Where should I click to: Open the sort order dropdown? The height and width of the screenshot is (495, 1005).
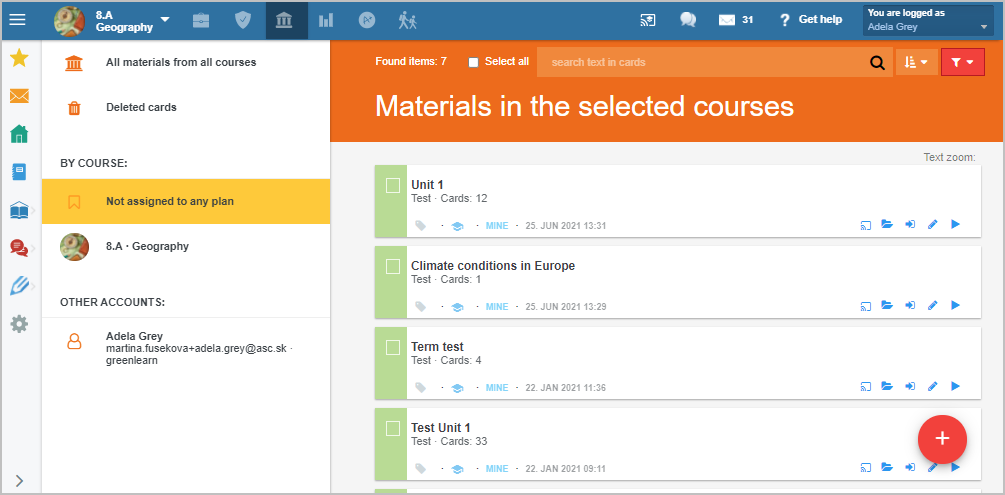[x=917, y=62]
